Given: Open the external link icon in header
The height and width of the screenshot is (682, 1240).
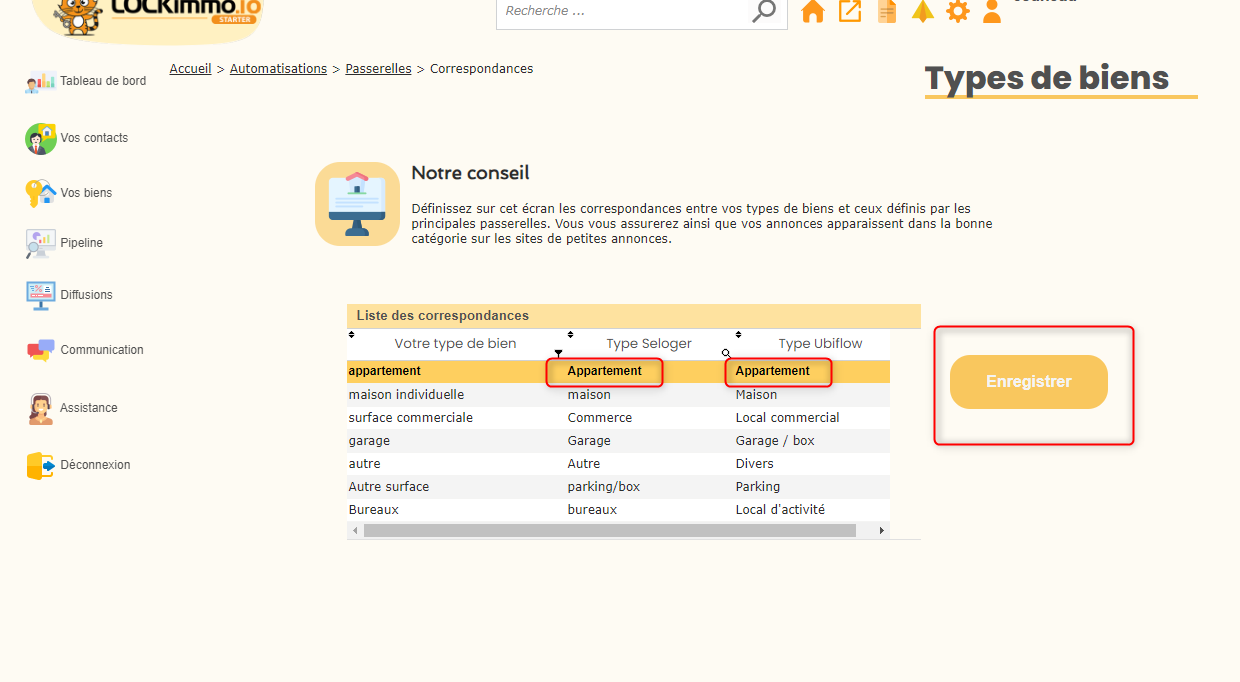Looking at the screenshot, I should click(850, 11).
